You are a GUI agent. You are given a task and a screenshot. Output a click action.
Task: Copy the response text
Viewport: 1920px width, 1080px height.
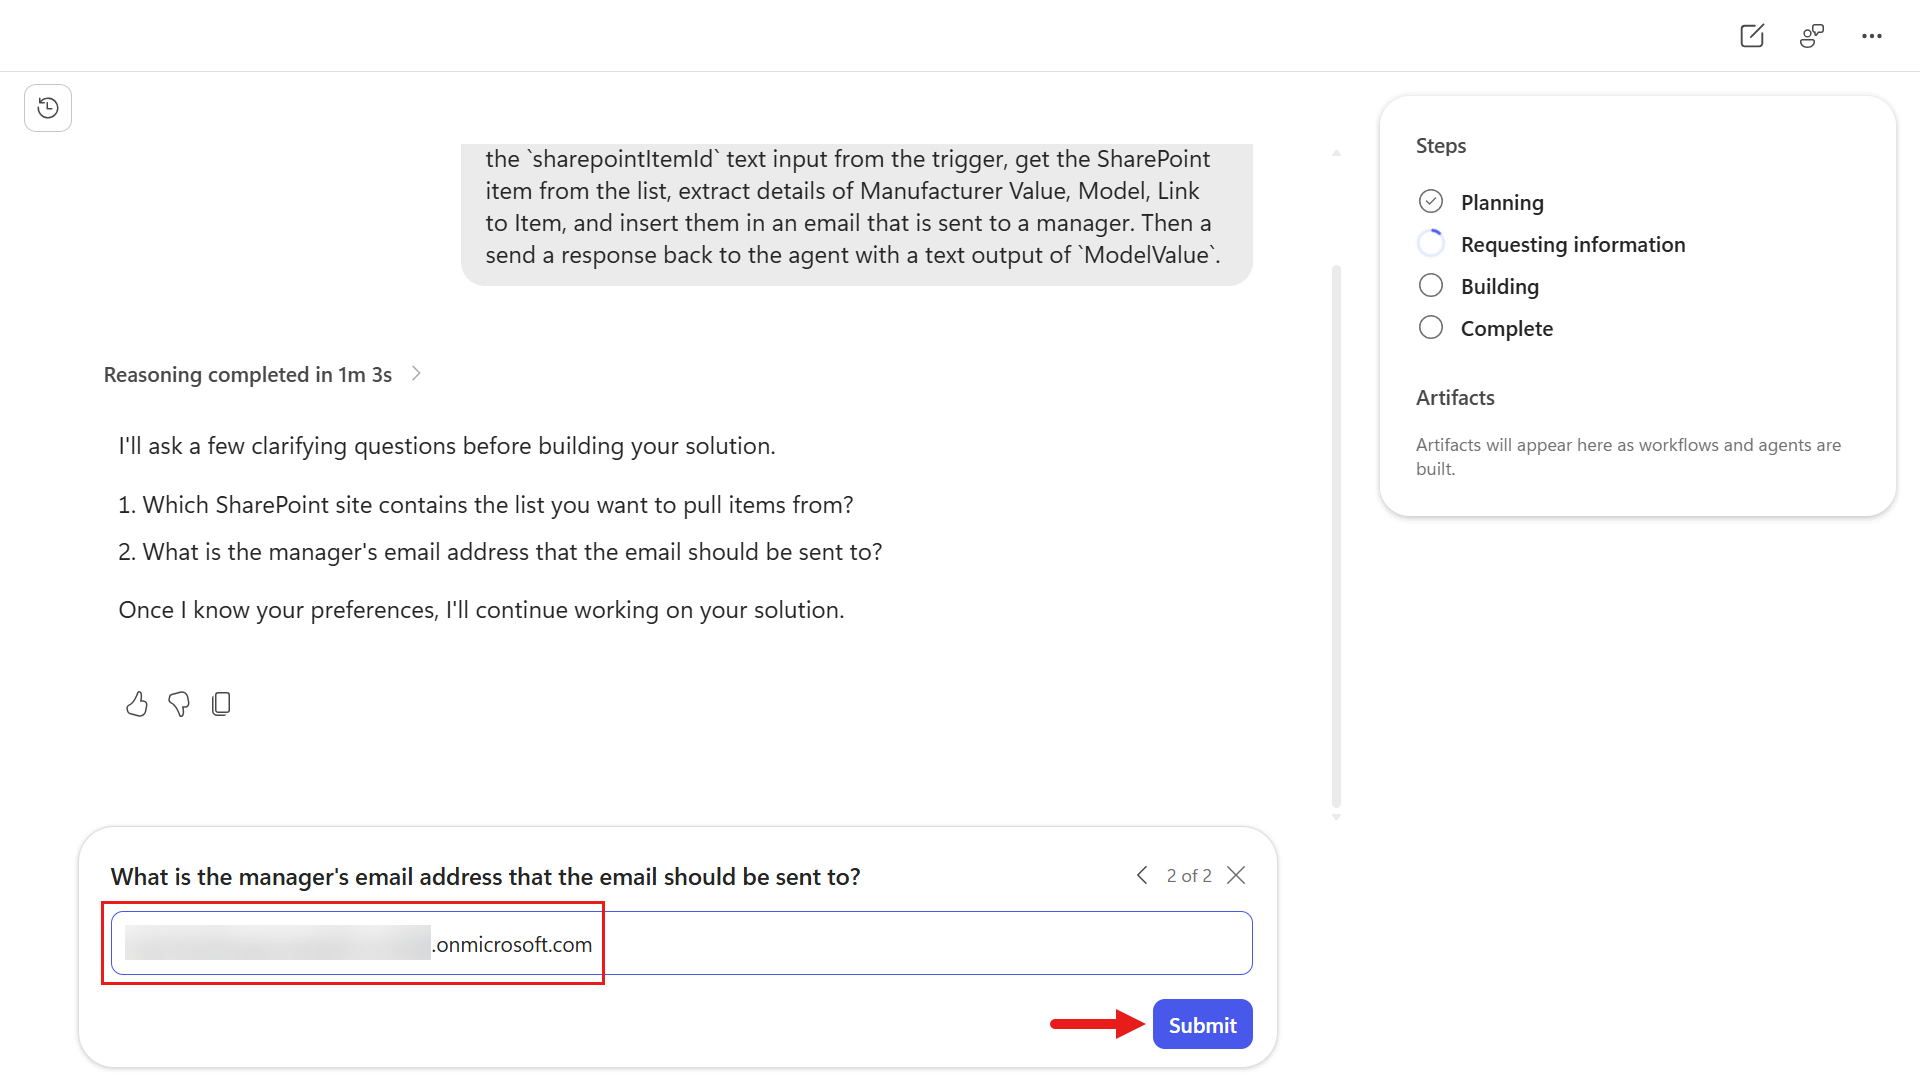click(x=221, y=704)
